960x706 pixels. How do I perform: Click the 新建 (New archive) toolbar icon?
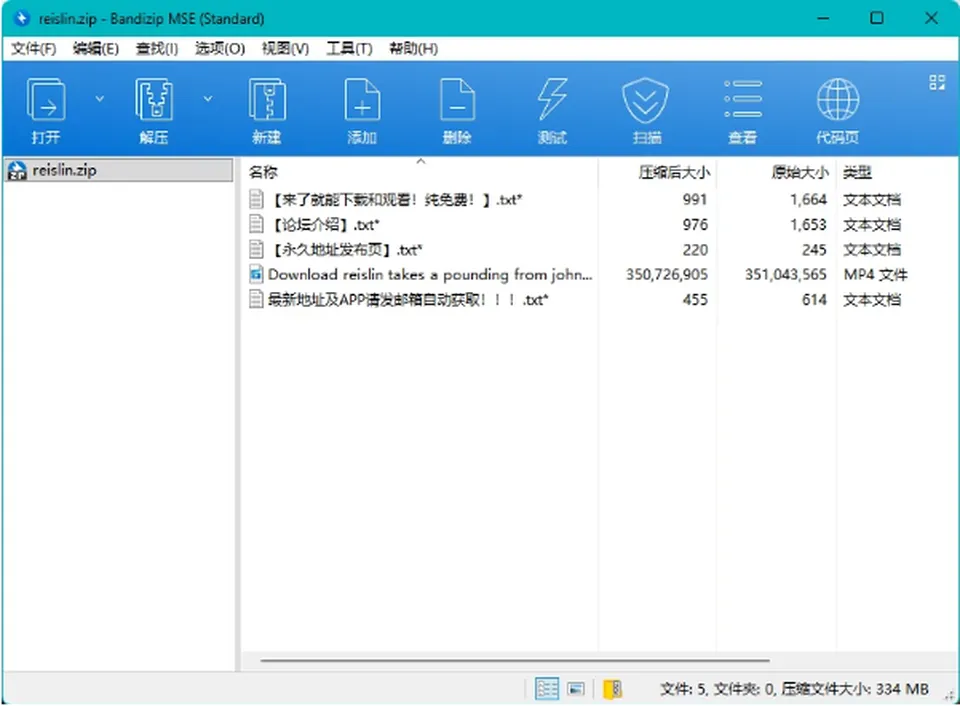[x=267, y=99]
